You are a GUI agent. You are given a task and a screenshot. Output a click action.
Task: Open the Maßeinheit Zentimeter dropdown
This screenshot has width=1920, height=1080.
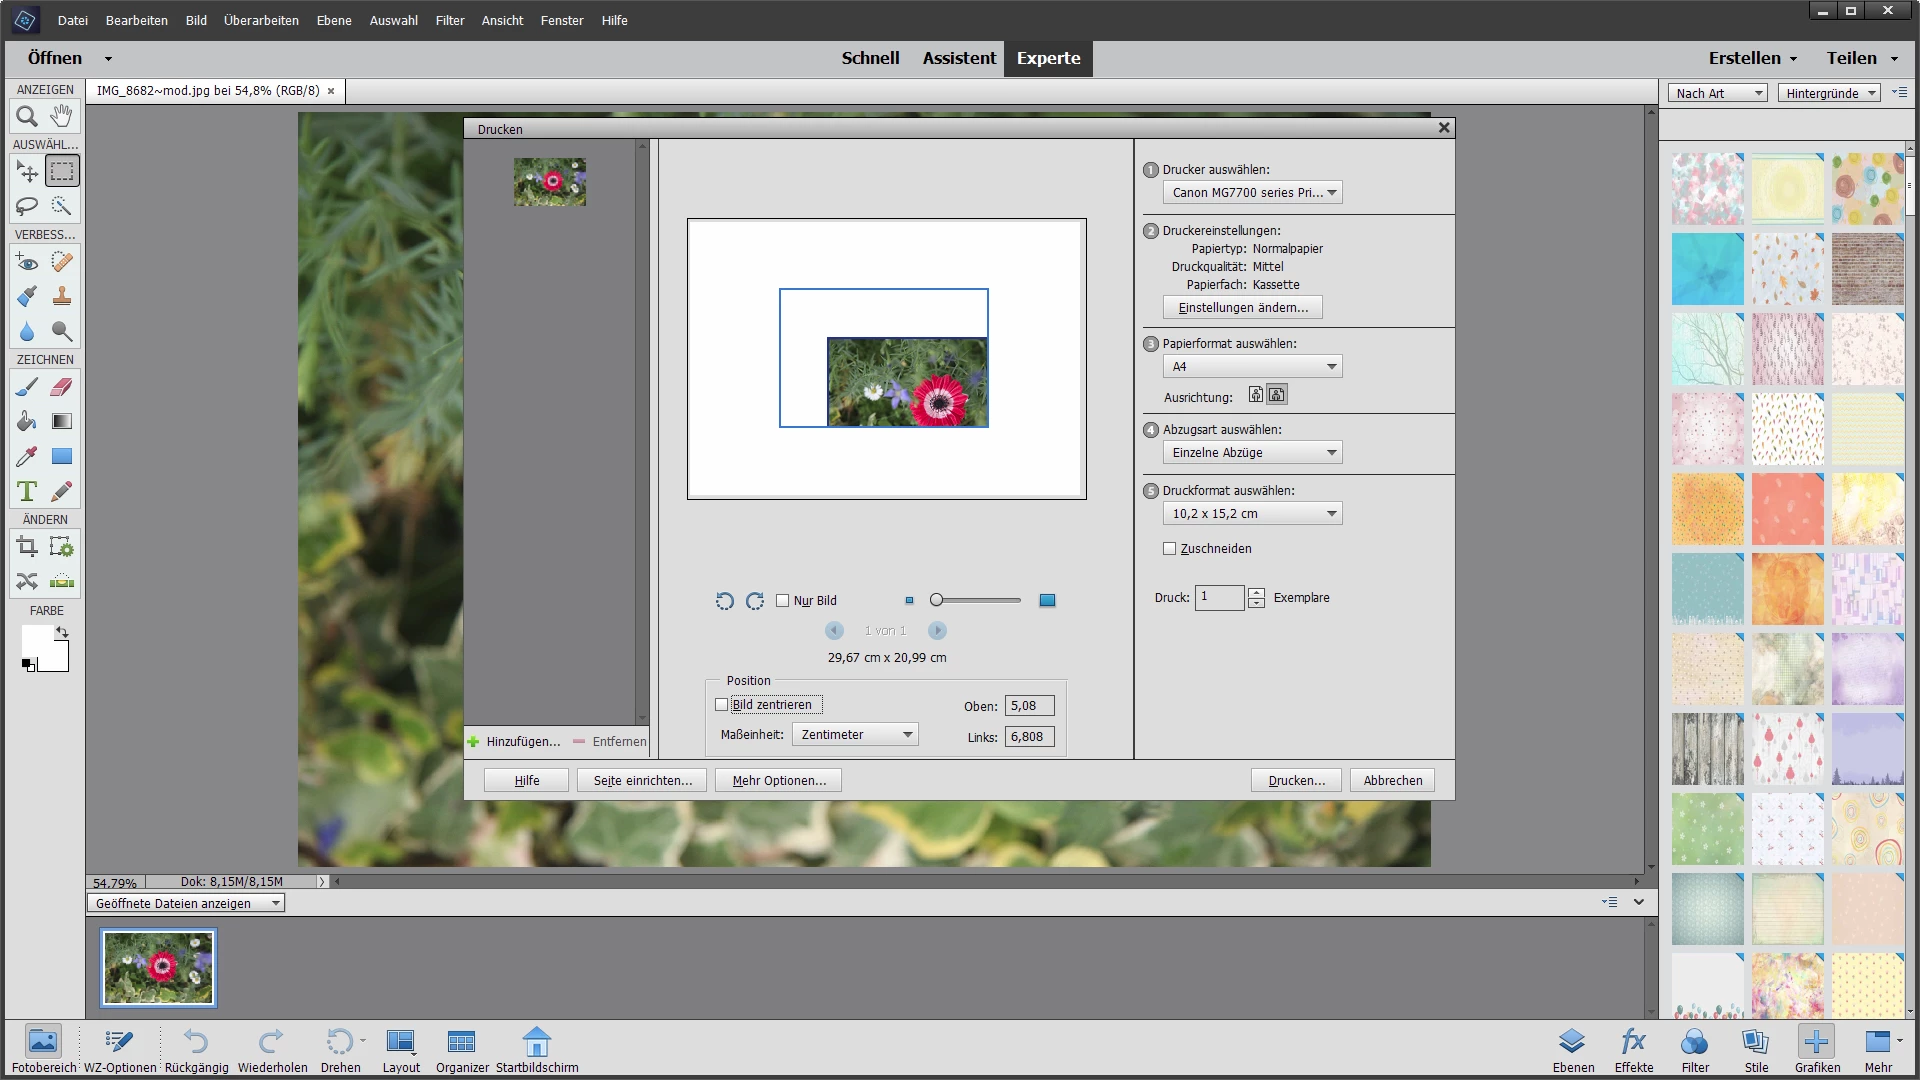coord(855,735)
